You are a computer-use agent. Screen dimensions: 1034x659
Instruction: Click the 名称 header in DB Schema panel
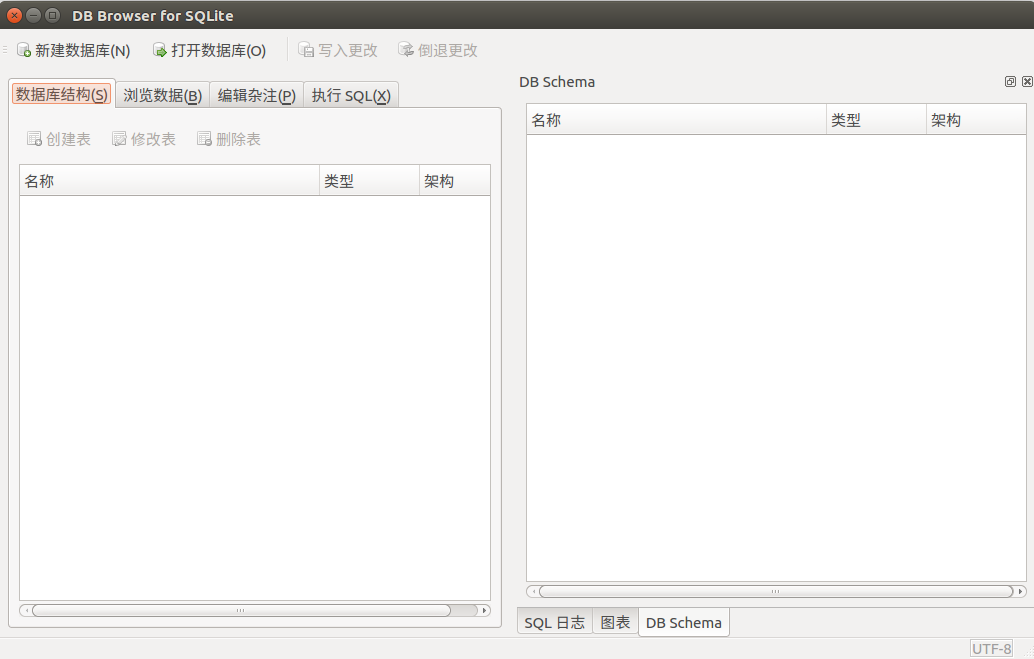677,120
